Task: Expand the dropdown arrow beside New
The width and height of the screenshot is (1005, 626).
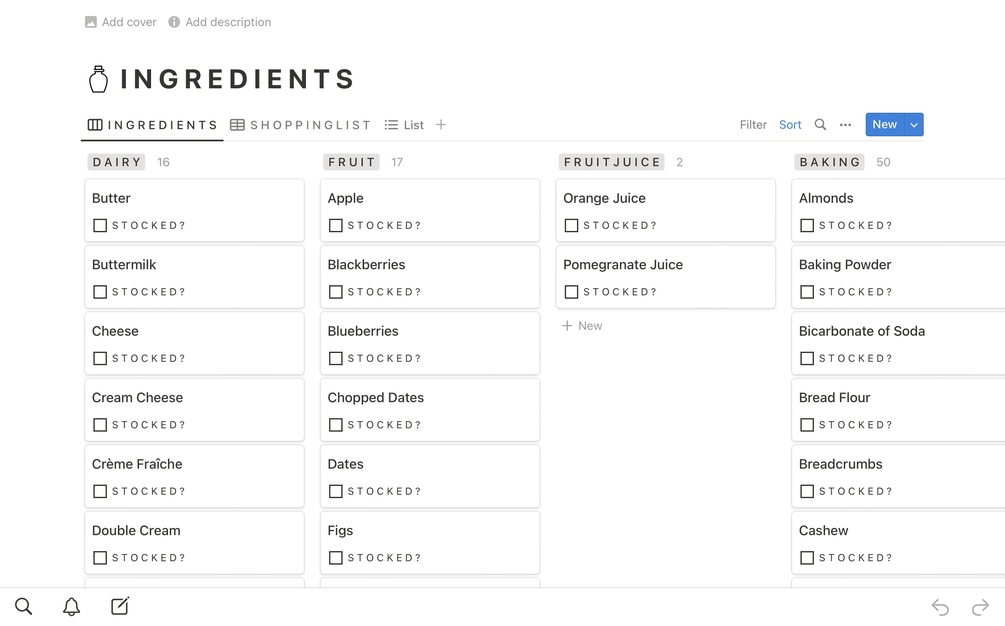Action: click(914, 125)
